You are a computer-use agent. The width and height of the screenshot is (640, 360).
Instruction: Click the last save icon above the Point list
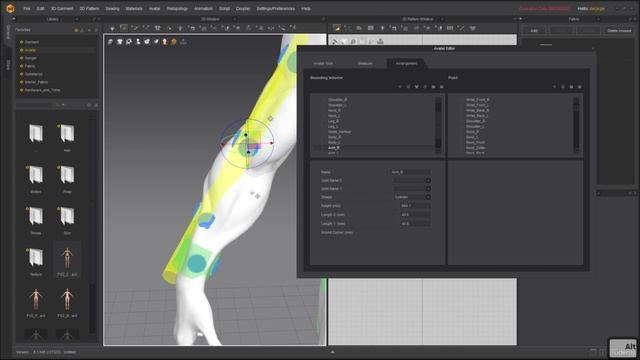coord(580,87)
